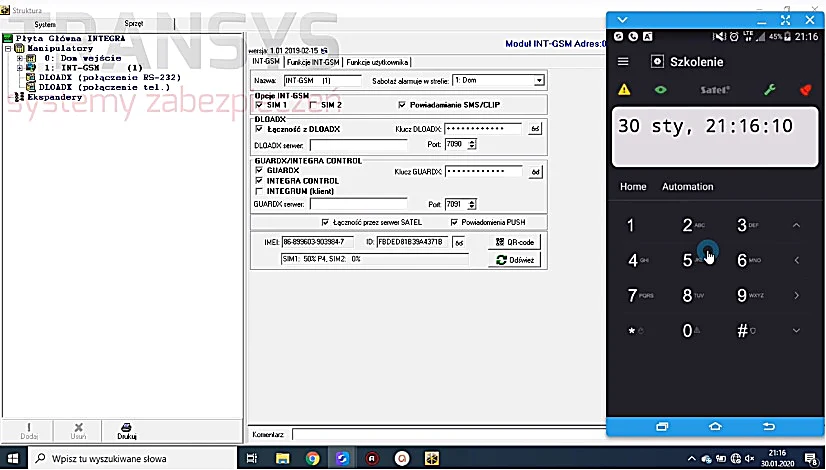Tap the Android home button
Viewport: 826px width, 470px height.
tap(715, 427)
